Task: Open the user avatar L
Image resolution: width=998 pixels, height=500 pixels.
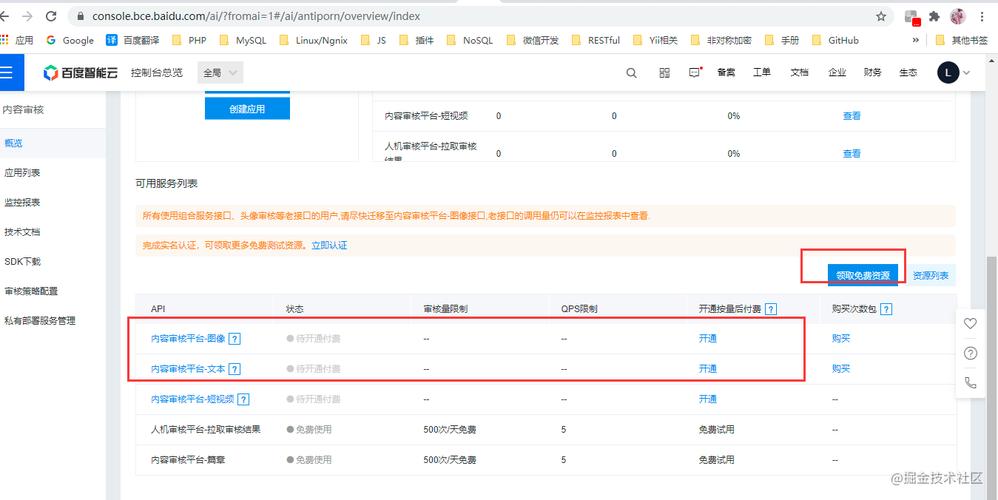Action: pyautogui.click(x=948, y=73)
